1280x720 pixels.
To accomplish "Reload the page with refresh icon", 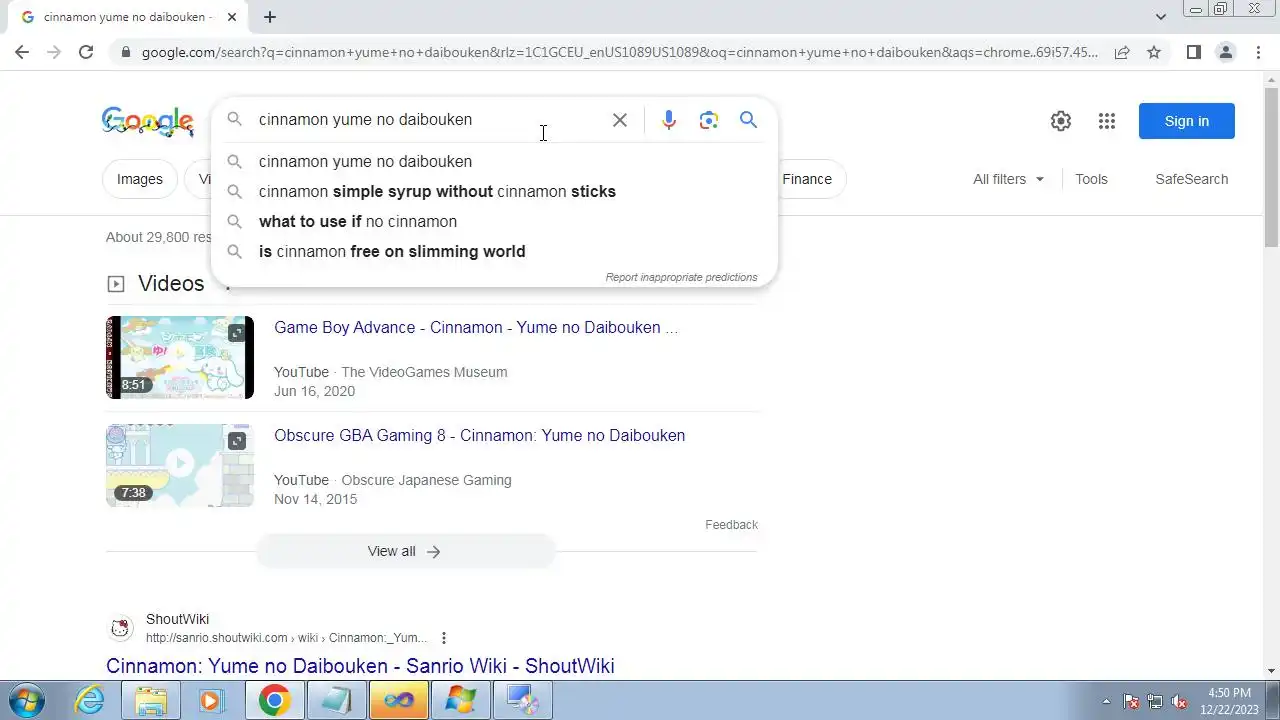I will pos(86,52).
